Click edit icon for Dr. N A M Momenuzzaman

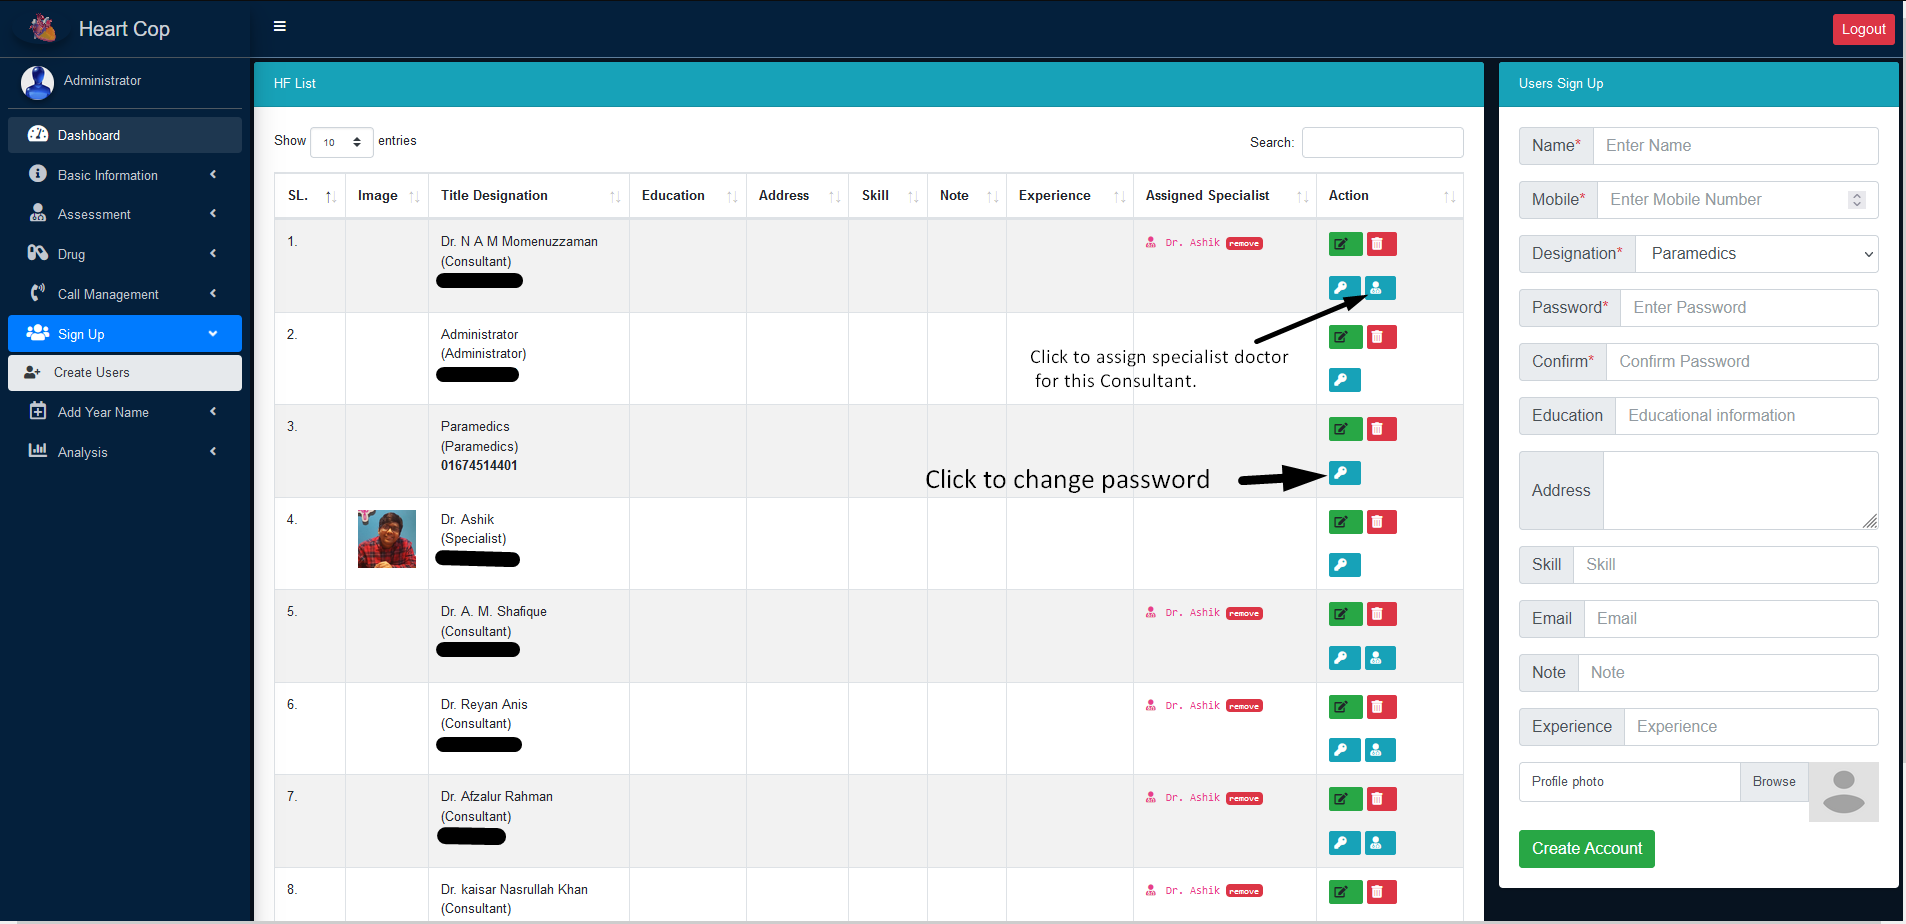click(1344, 244)
